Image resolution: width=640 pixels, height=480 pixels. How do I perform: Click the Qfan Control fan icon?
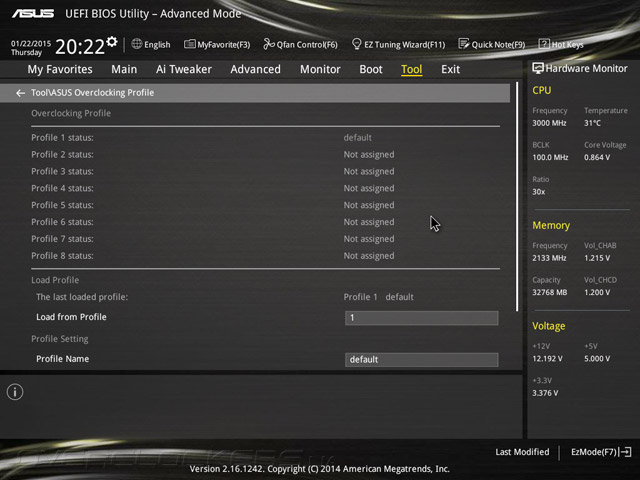269,44
